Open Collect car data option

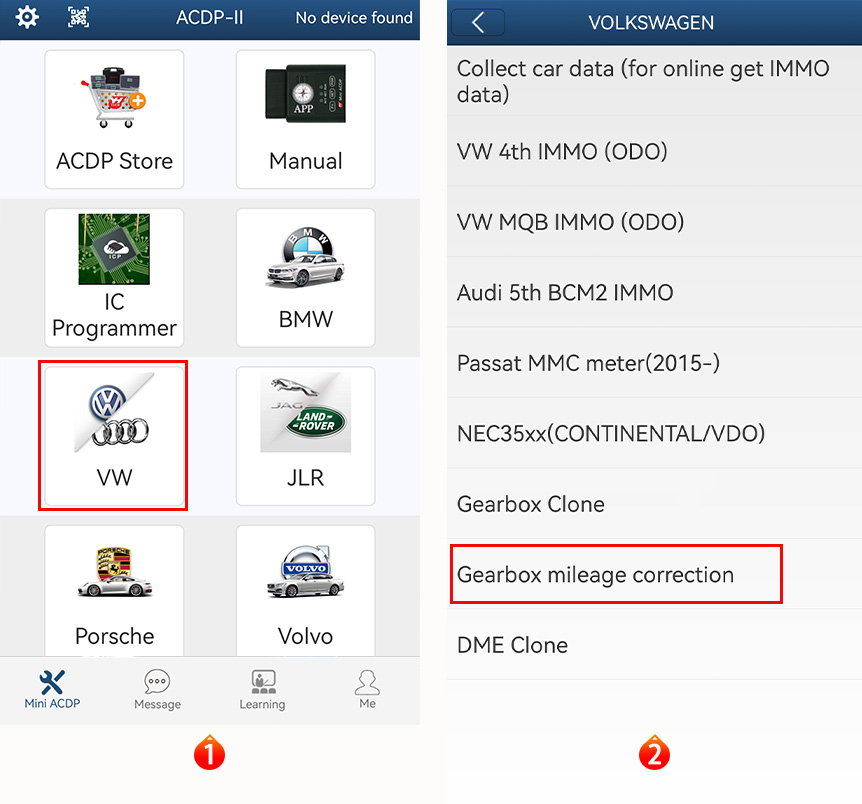coord(643,81)
